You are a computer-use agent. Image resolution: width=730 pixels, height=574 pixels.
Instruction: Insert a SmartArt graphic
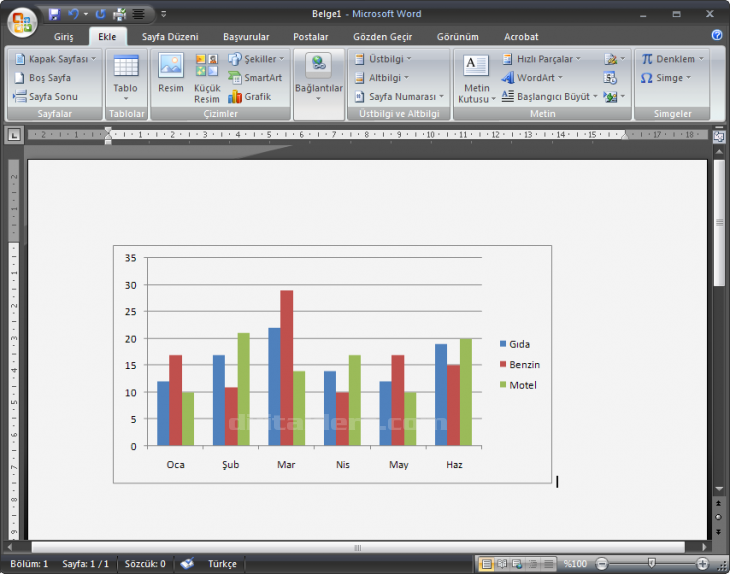[256, 78]
